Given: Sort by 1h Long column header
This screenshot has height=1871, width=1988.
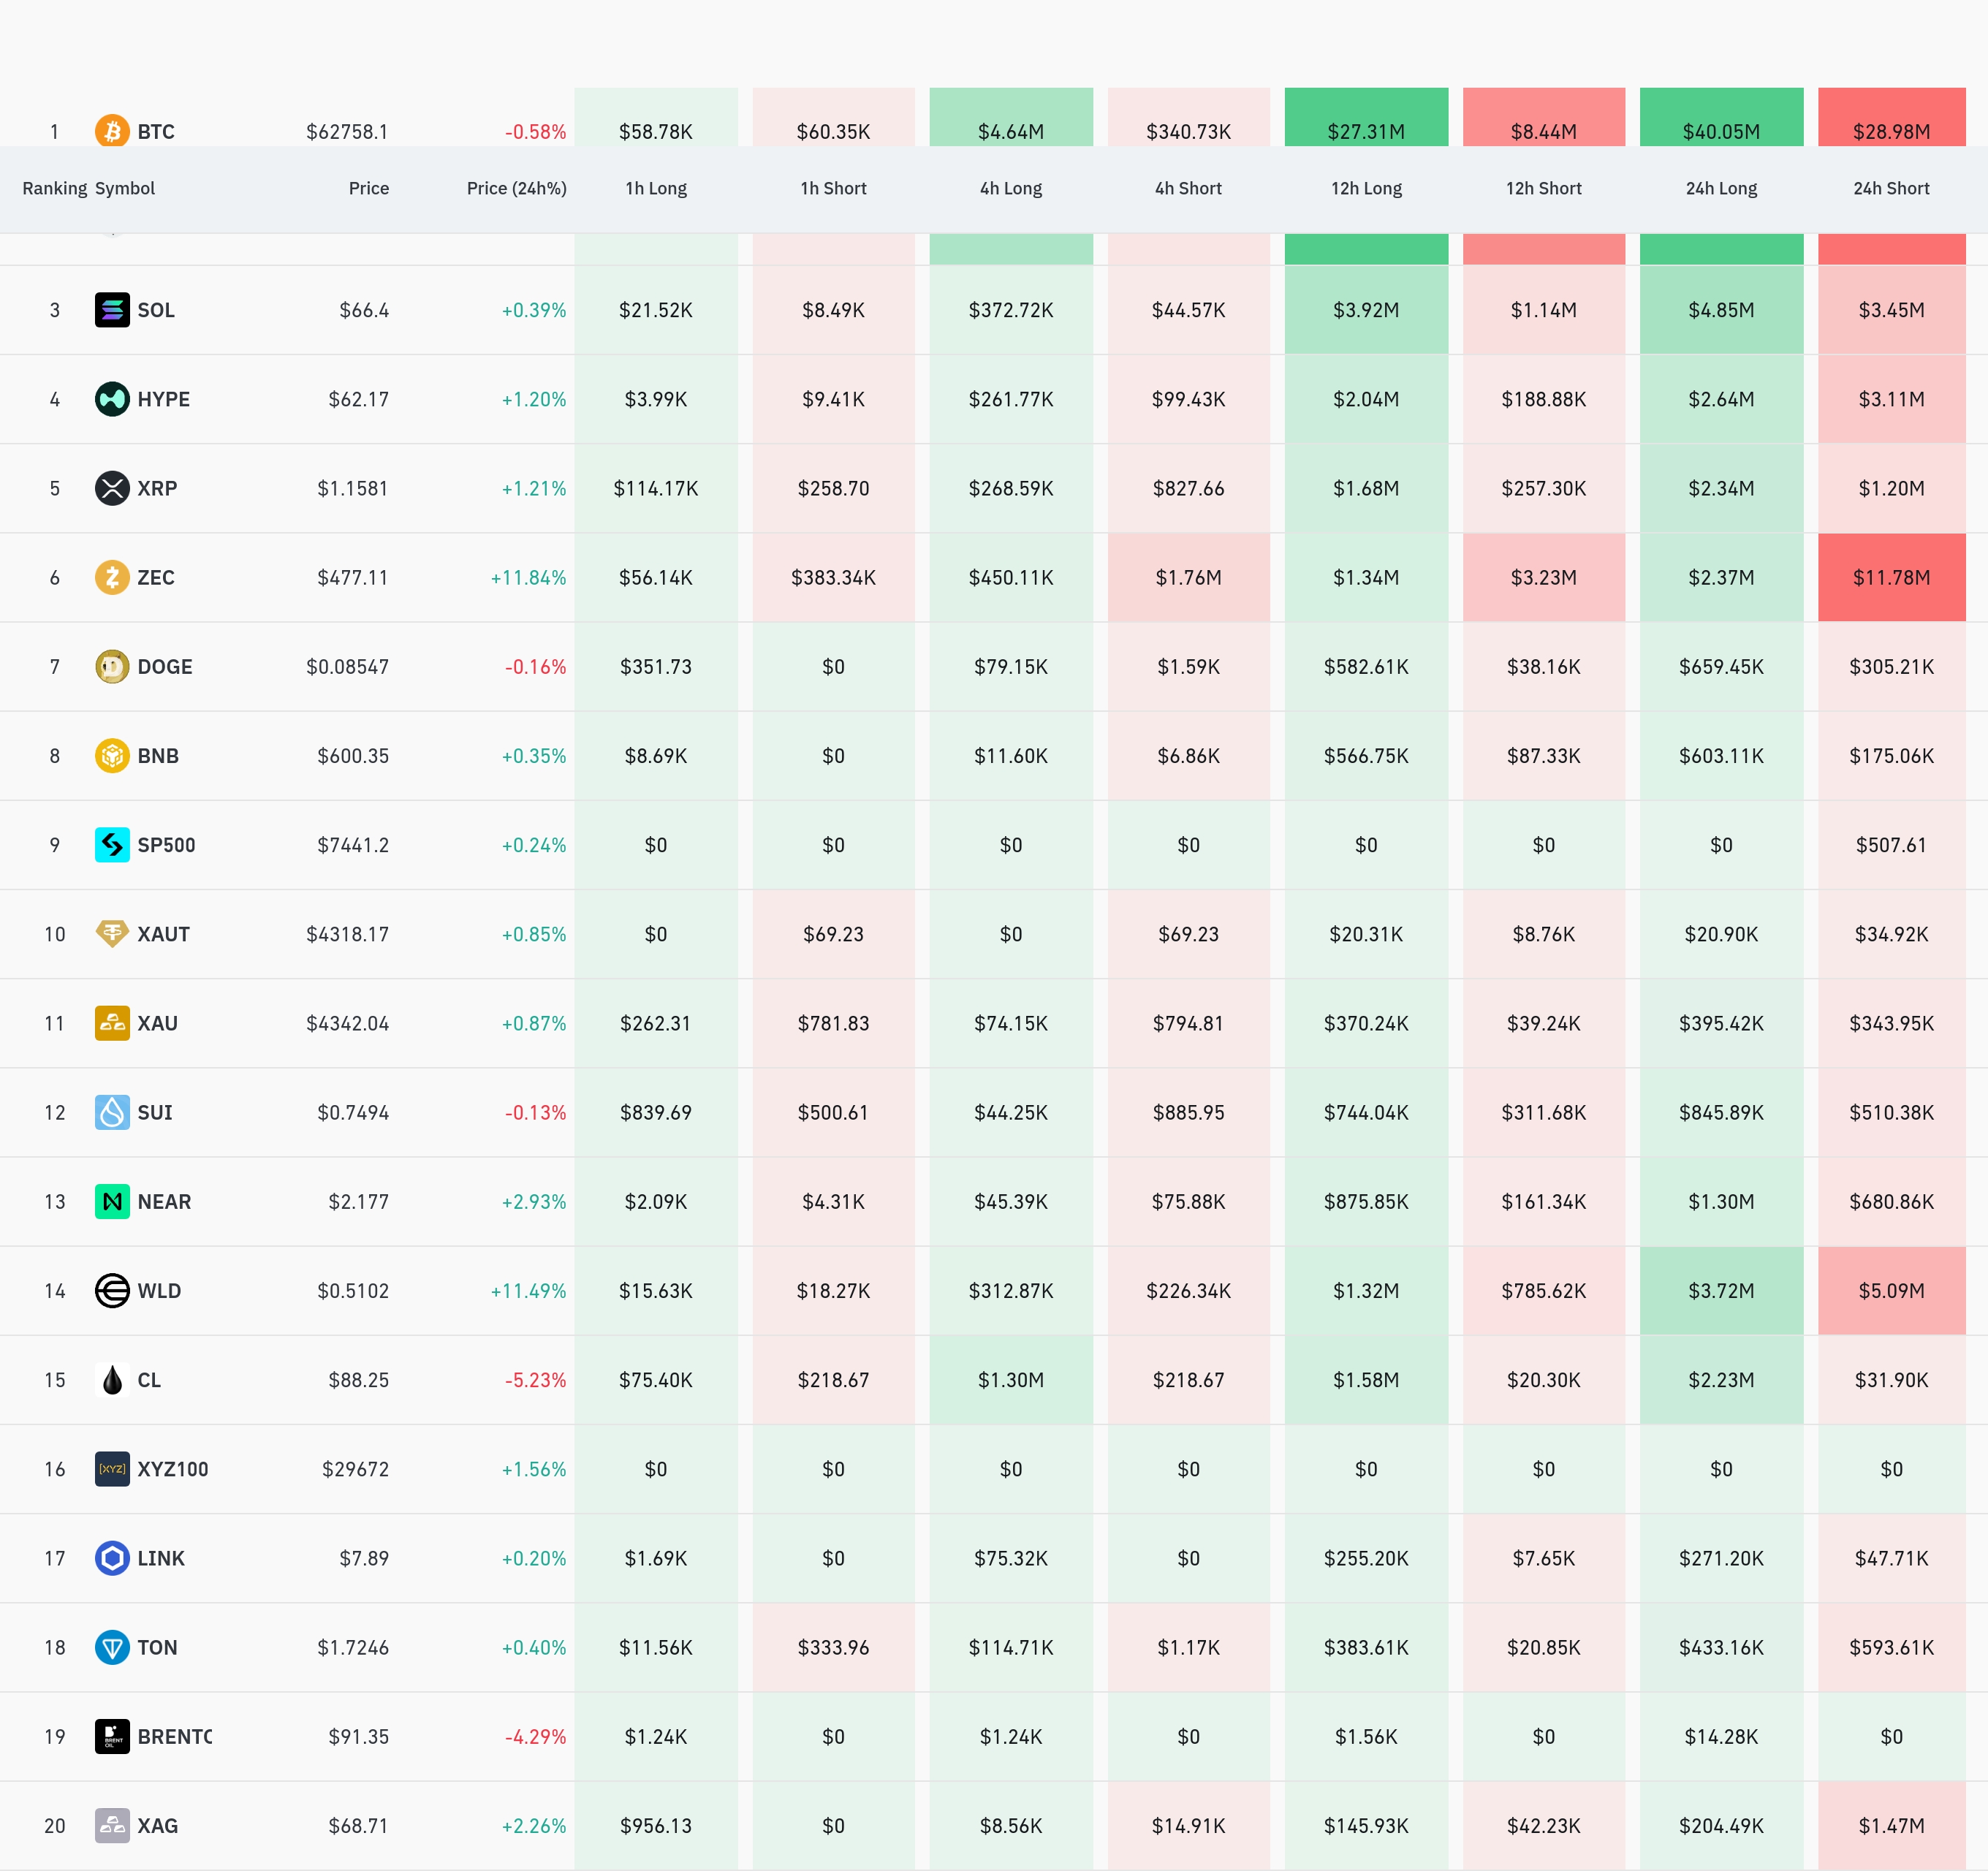Looking at the screenshot, I should pos(656,188).
